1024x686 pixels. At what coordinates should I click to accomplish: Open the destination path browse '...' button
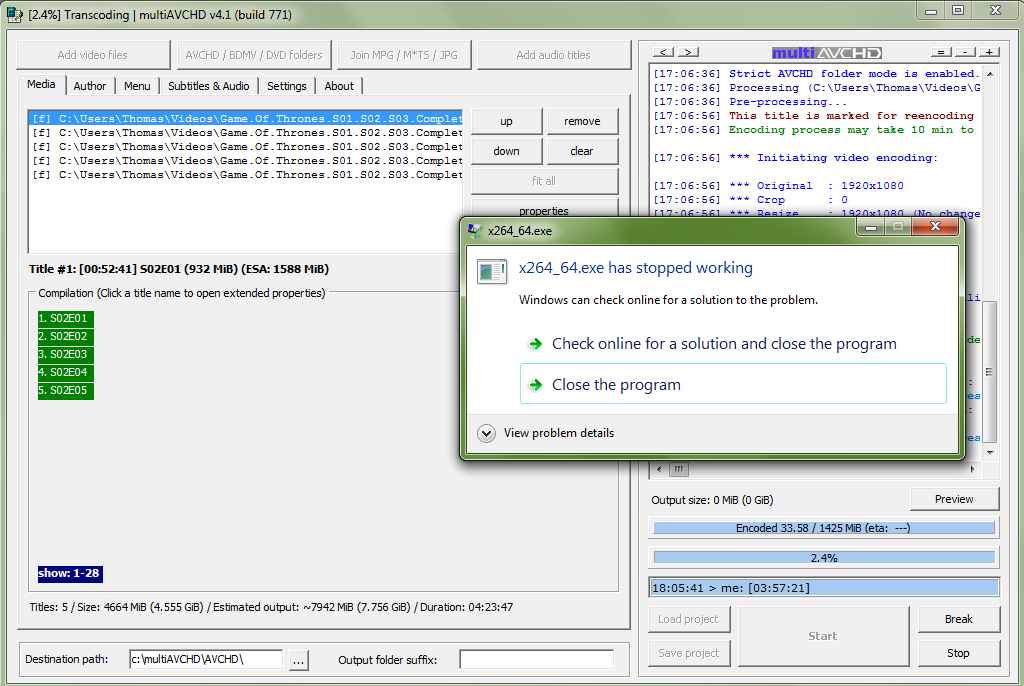pyautogui.click(x=298, y=660)
